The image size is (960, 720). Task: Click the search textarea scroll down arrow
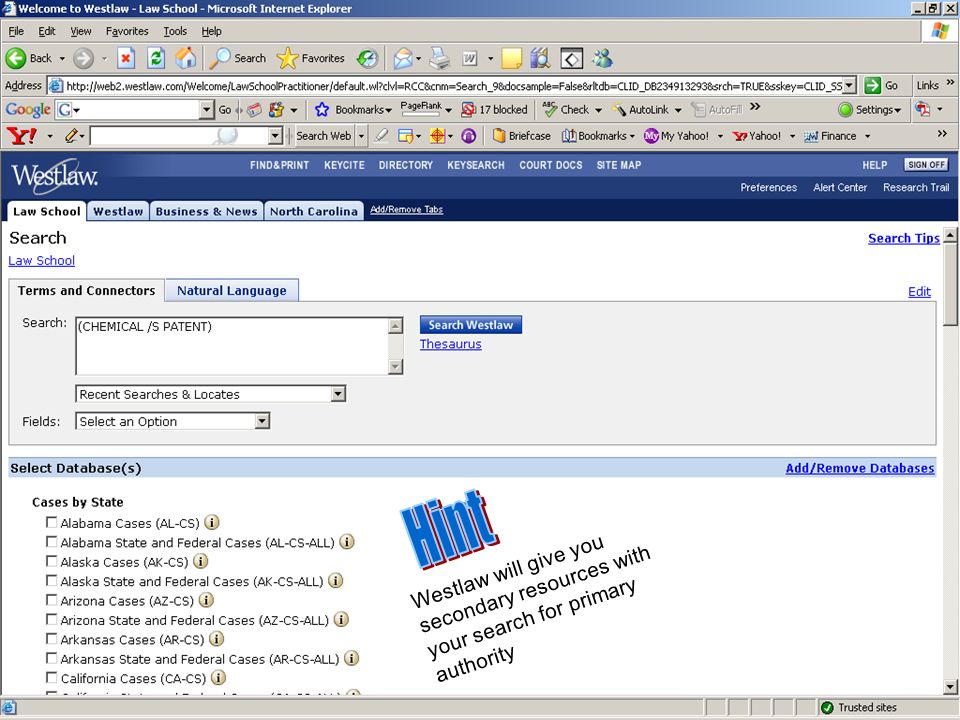pos(396,367)
